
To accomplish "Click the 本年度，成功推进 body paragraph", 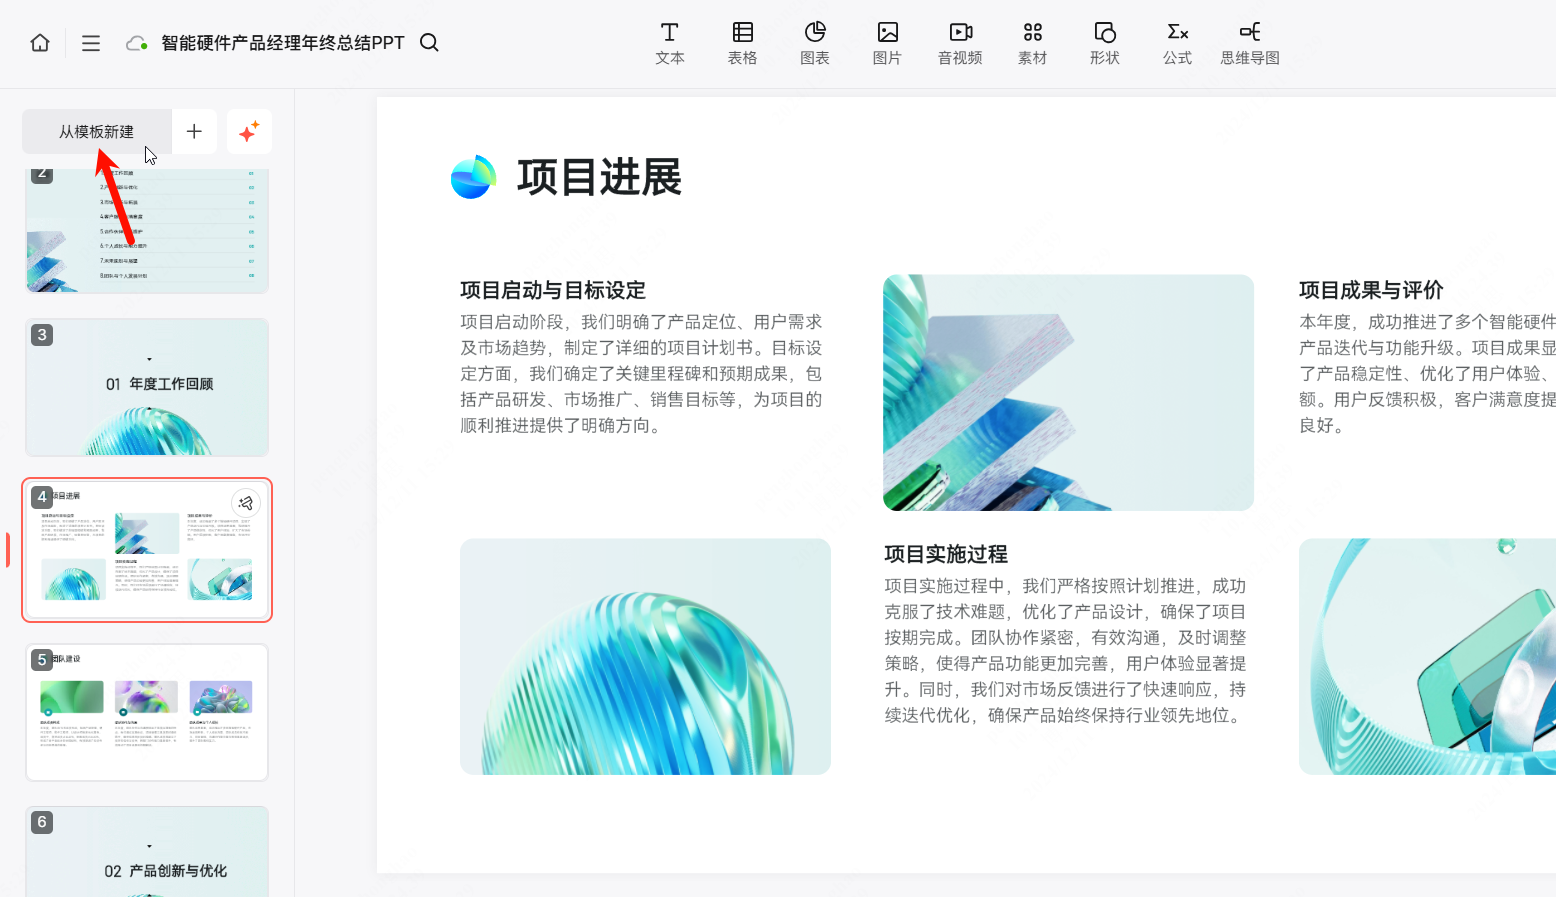I will [x=1427, y=374].
